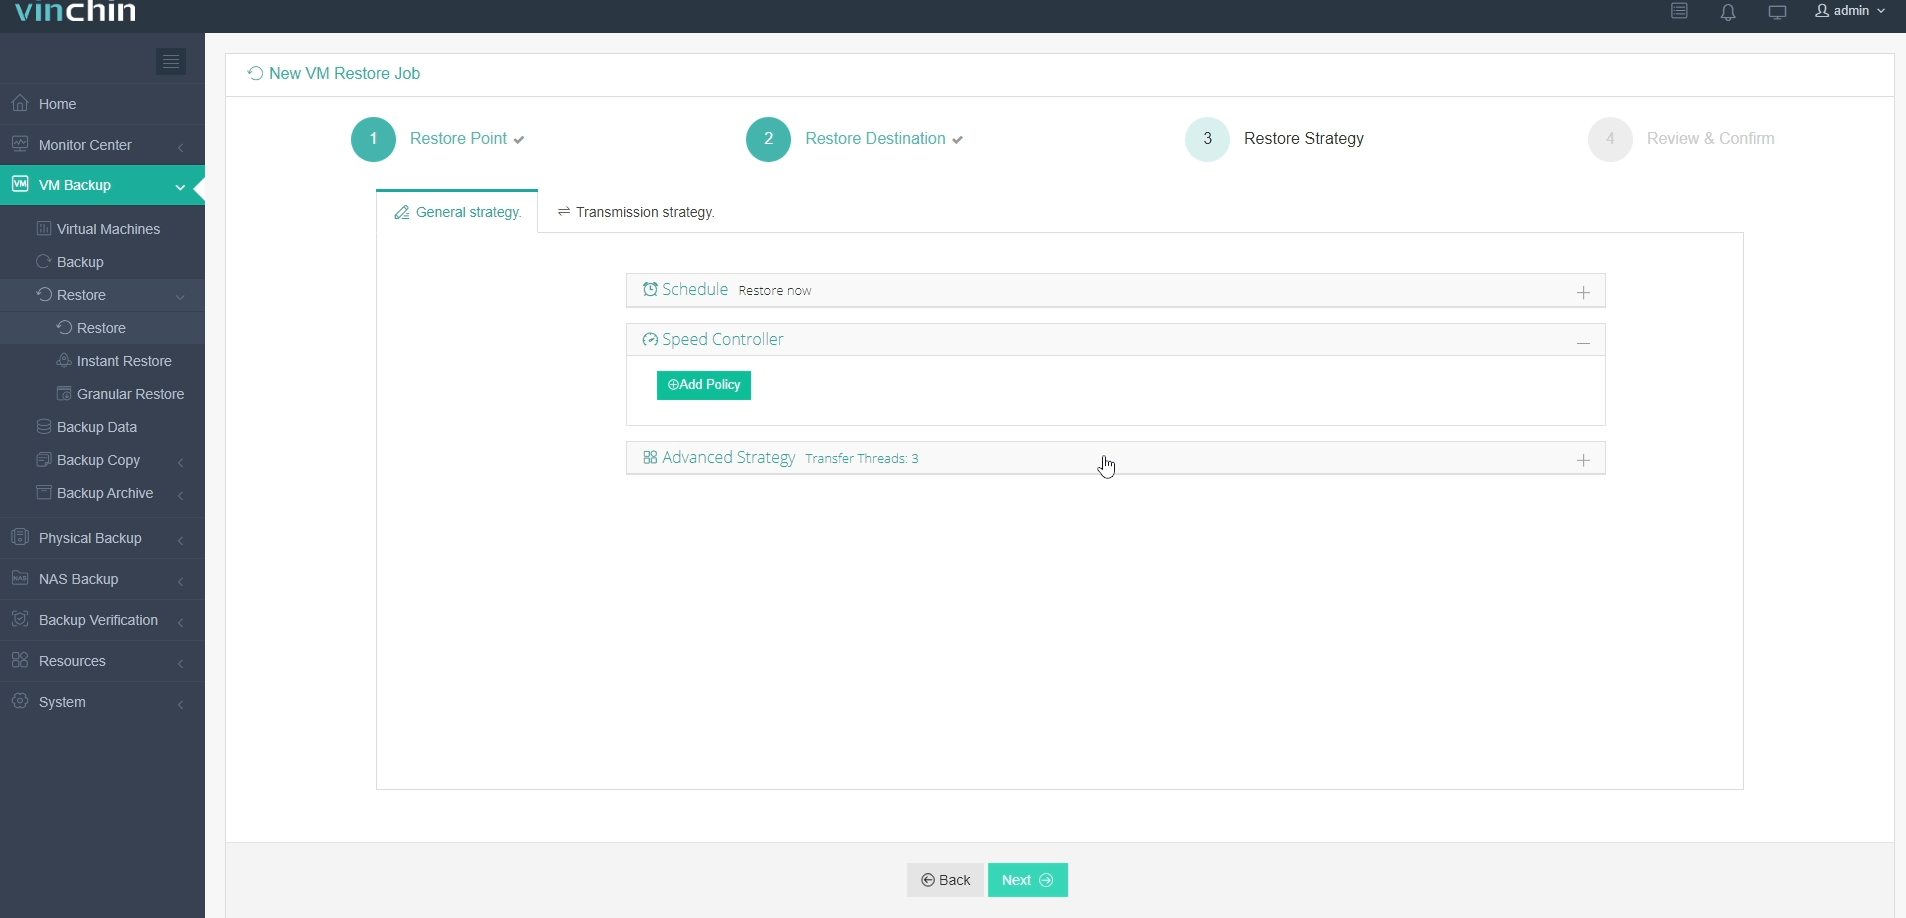Click the Speed Controller header

(1115, 340)
